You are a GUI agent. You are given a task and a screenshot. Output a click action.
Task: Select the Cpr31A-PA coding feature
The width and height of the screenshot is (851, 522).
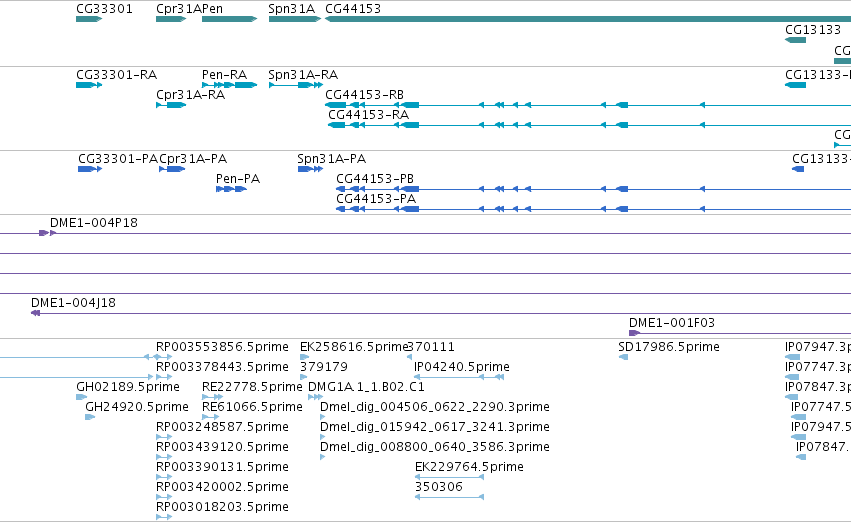(173, 169)
